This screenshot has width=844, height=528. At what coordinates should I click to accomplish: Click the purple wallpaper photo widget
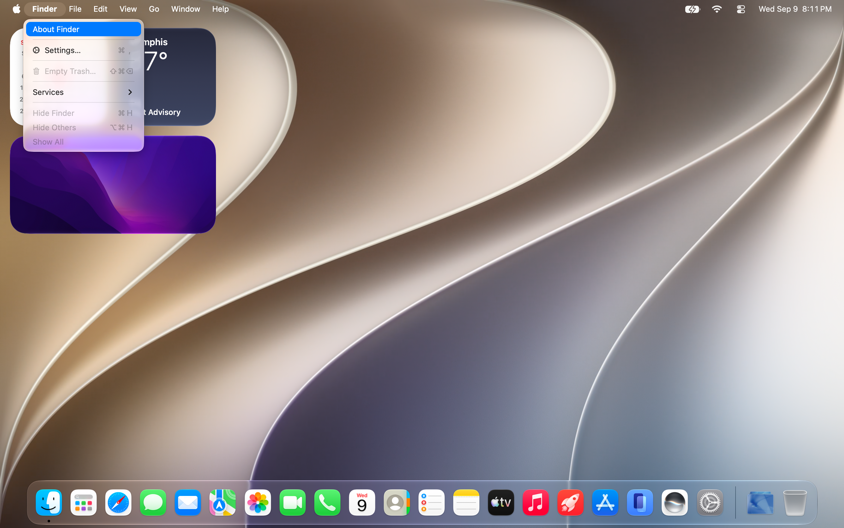(x=113, y=185)
